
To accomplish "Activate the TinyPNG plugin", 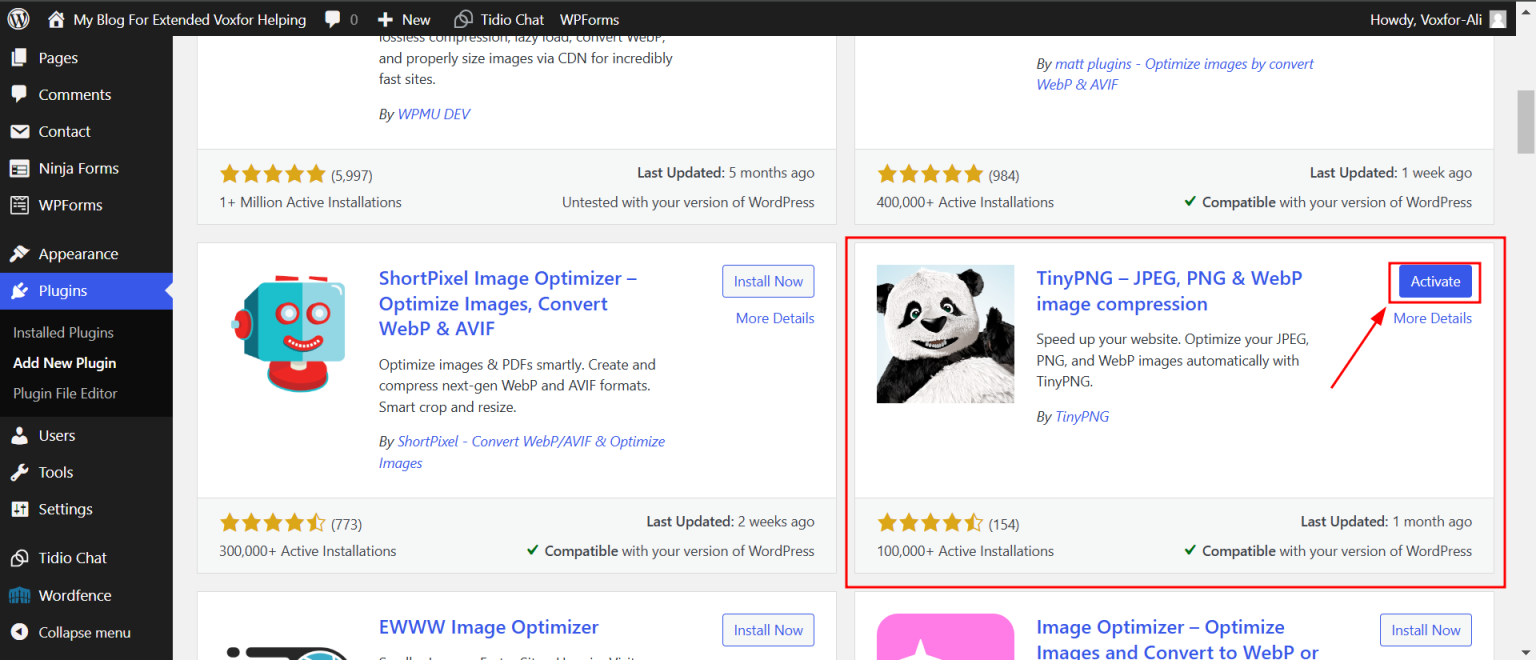I will pyautogui.click(x=1434, y=281).
